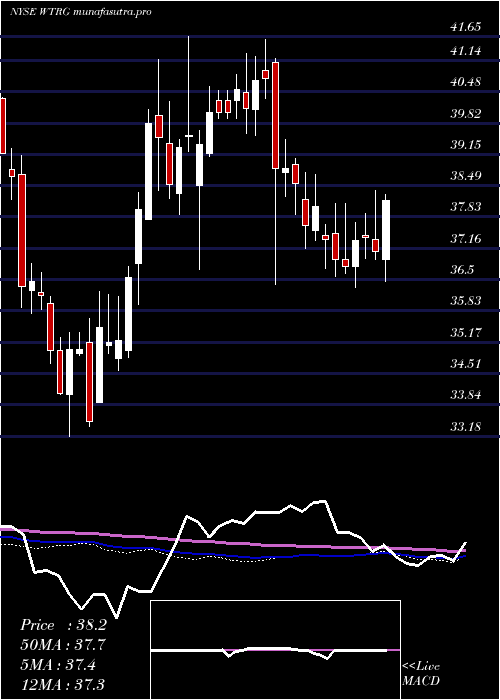Click the 34.51 price axis label
500x700 pixels.
(466, 364)
